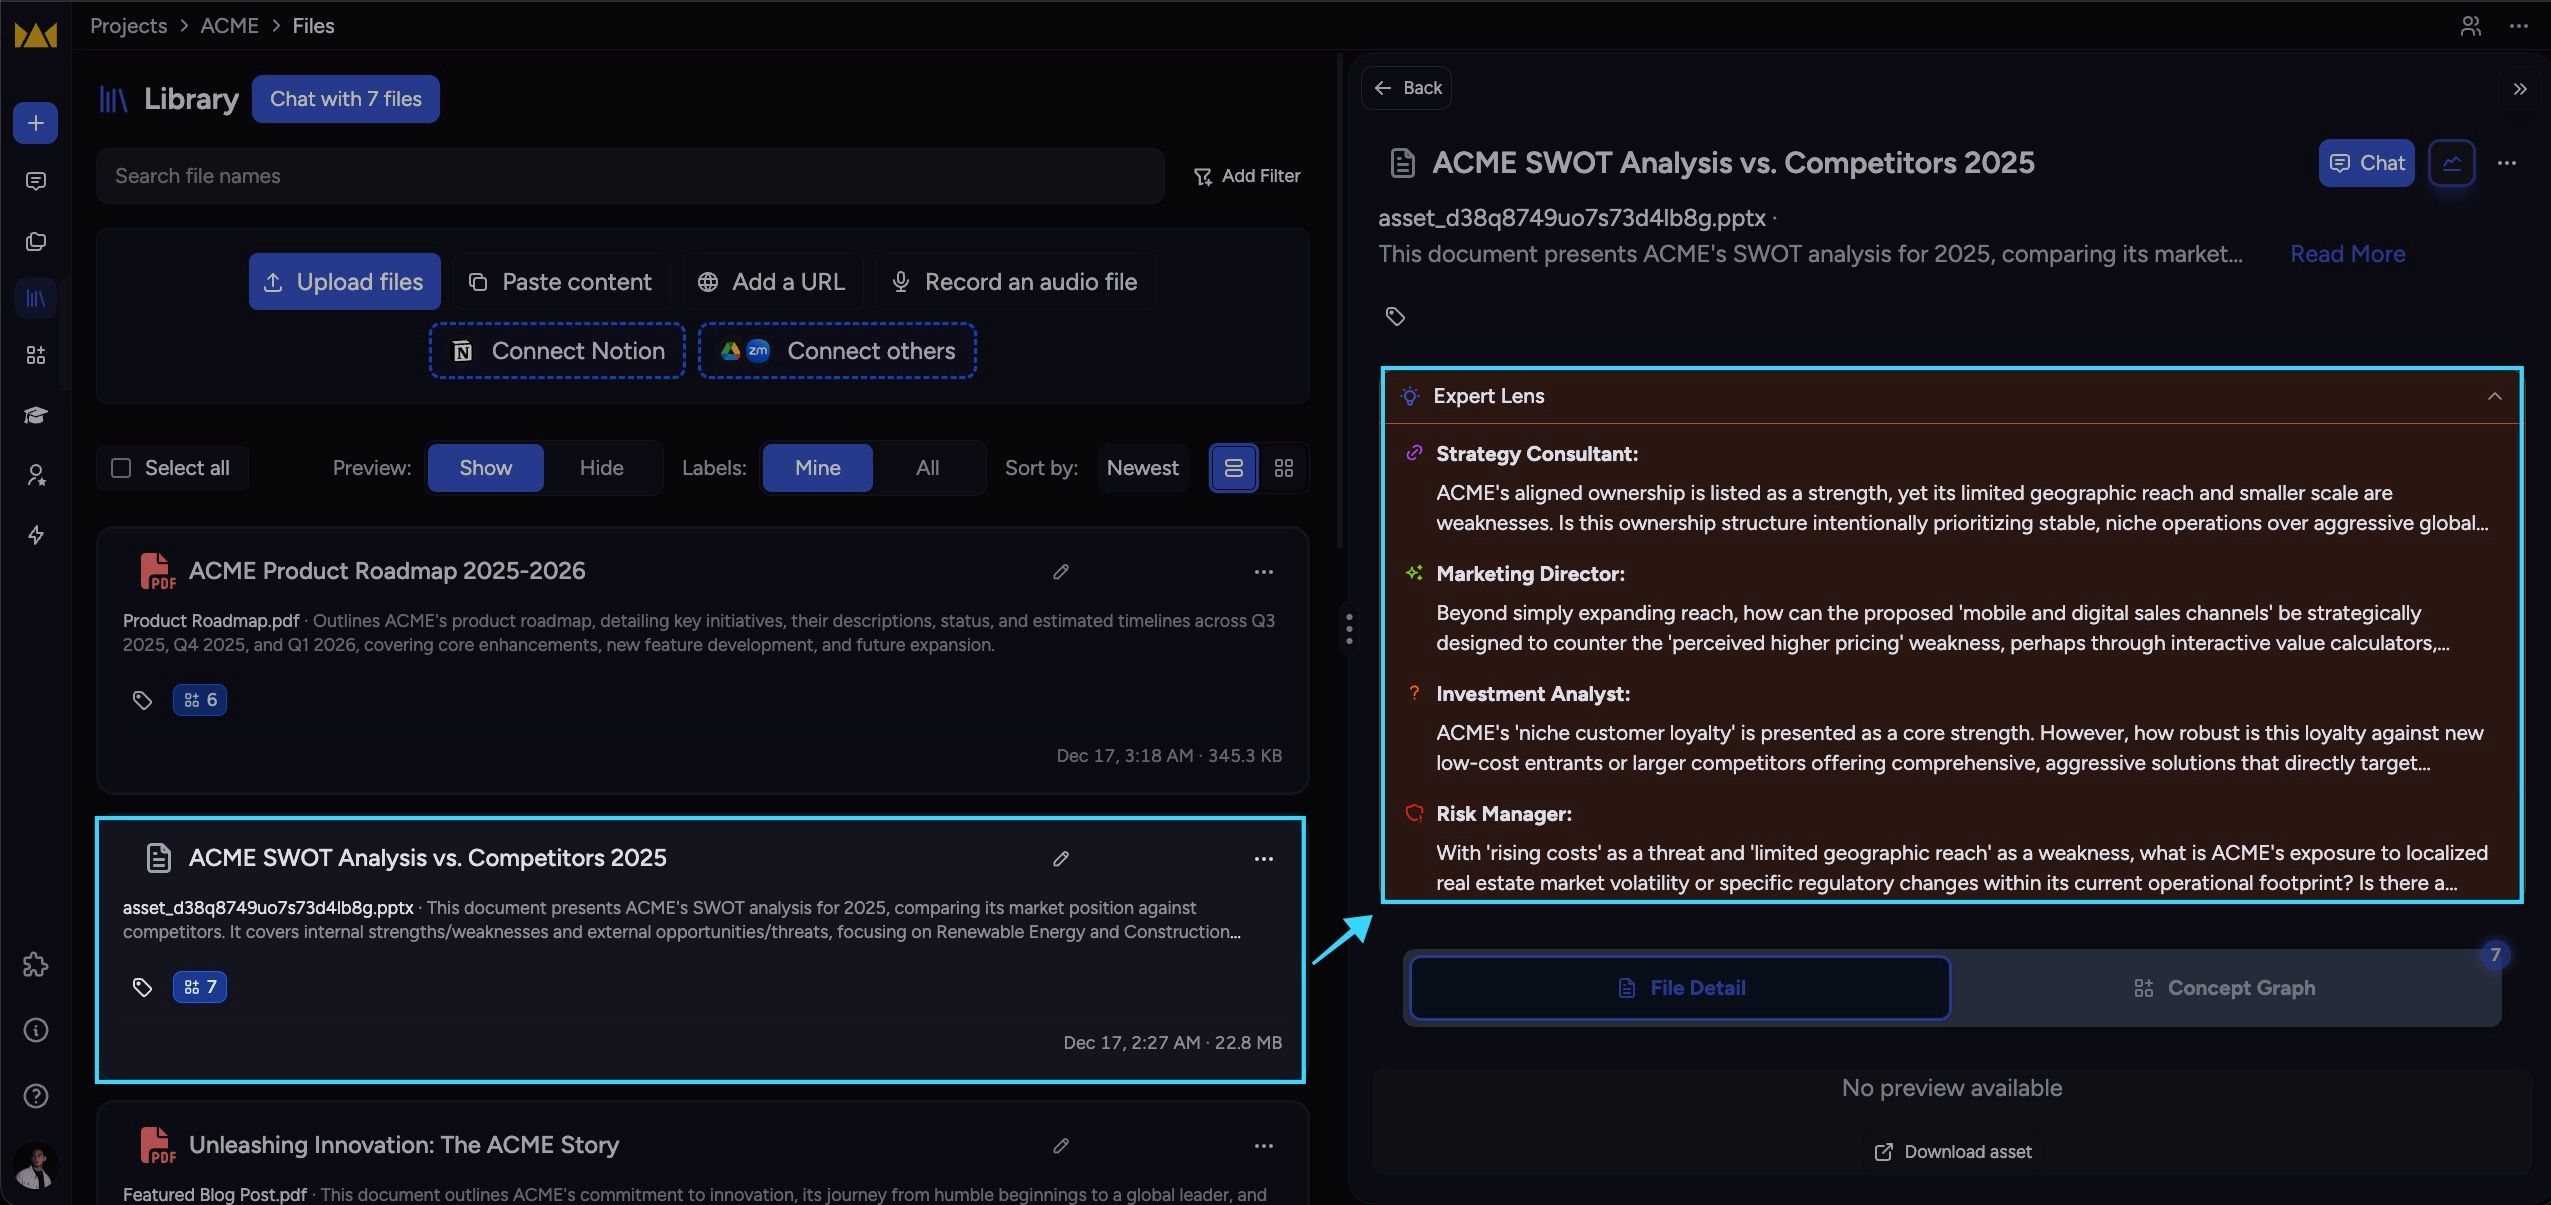Screen dimensions: 2551x1205
Task: Collapse the right detail panel
Action: click(x=2519, y=89)
